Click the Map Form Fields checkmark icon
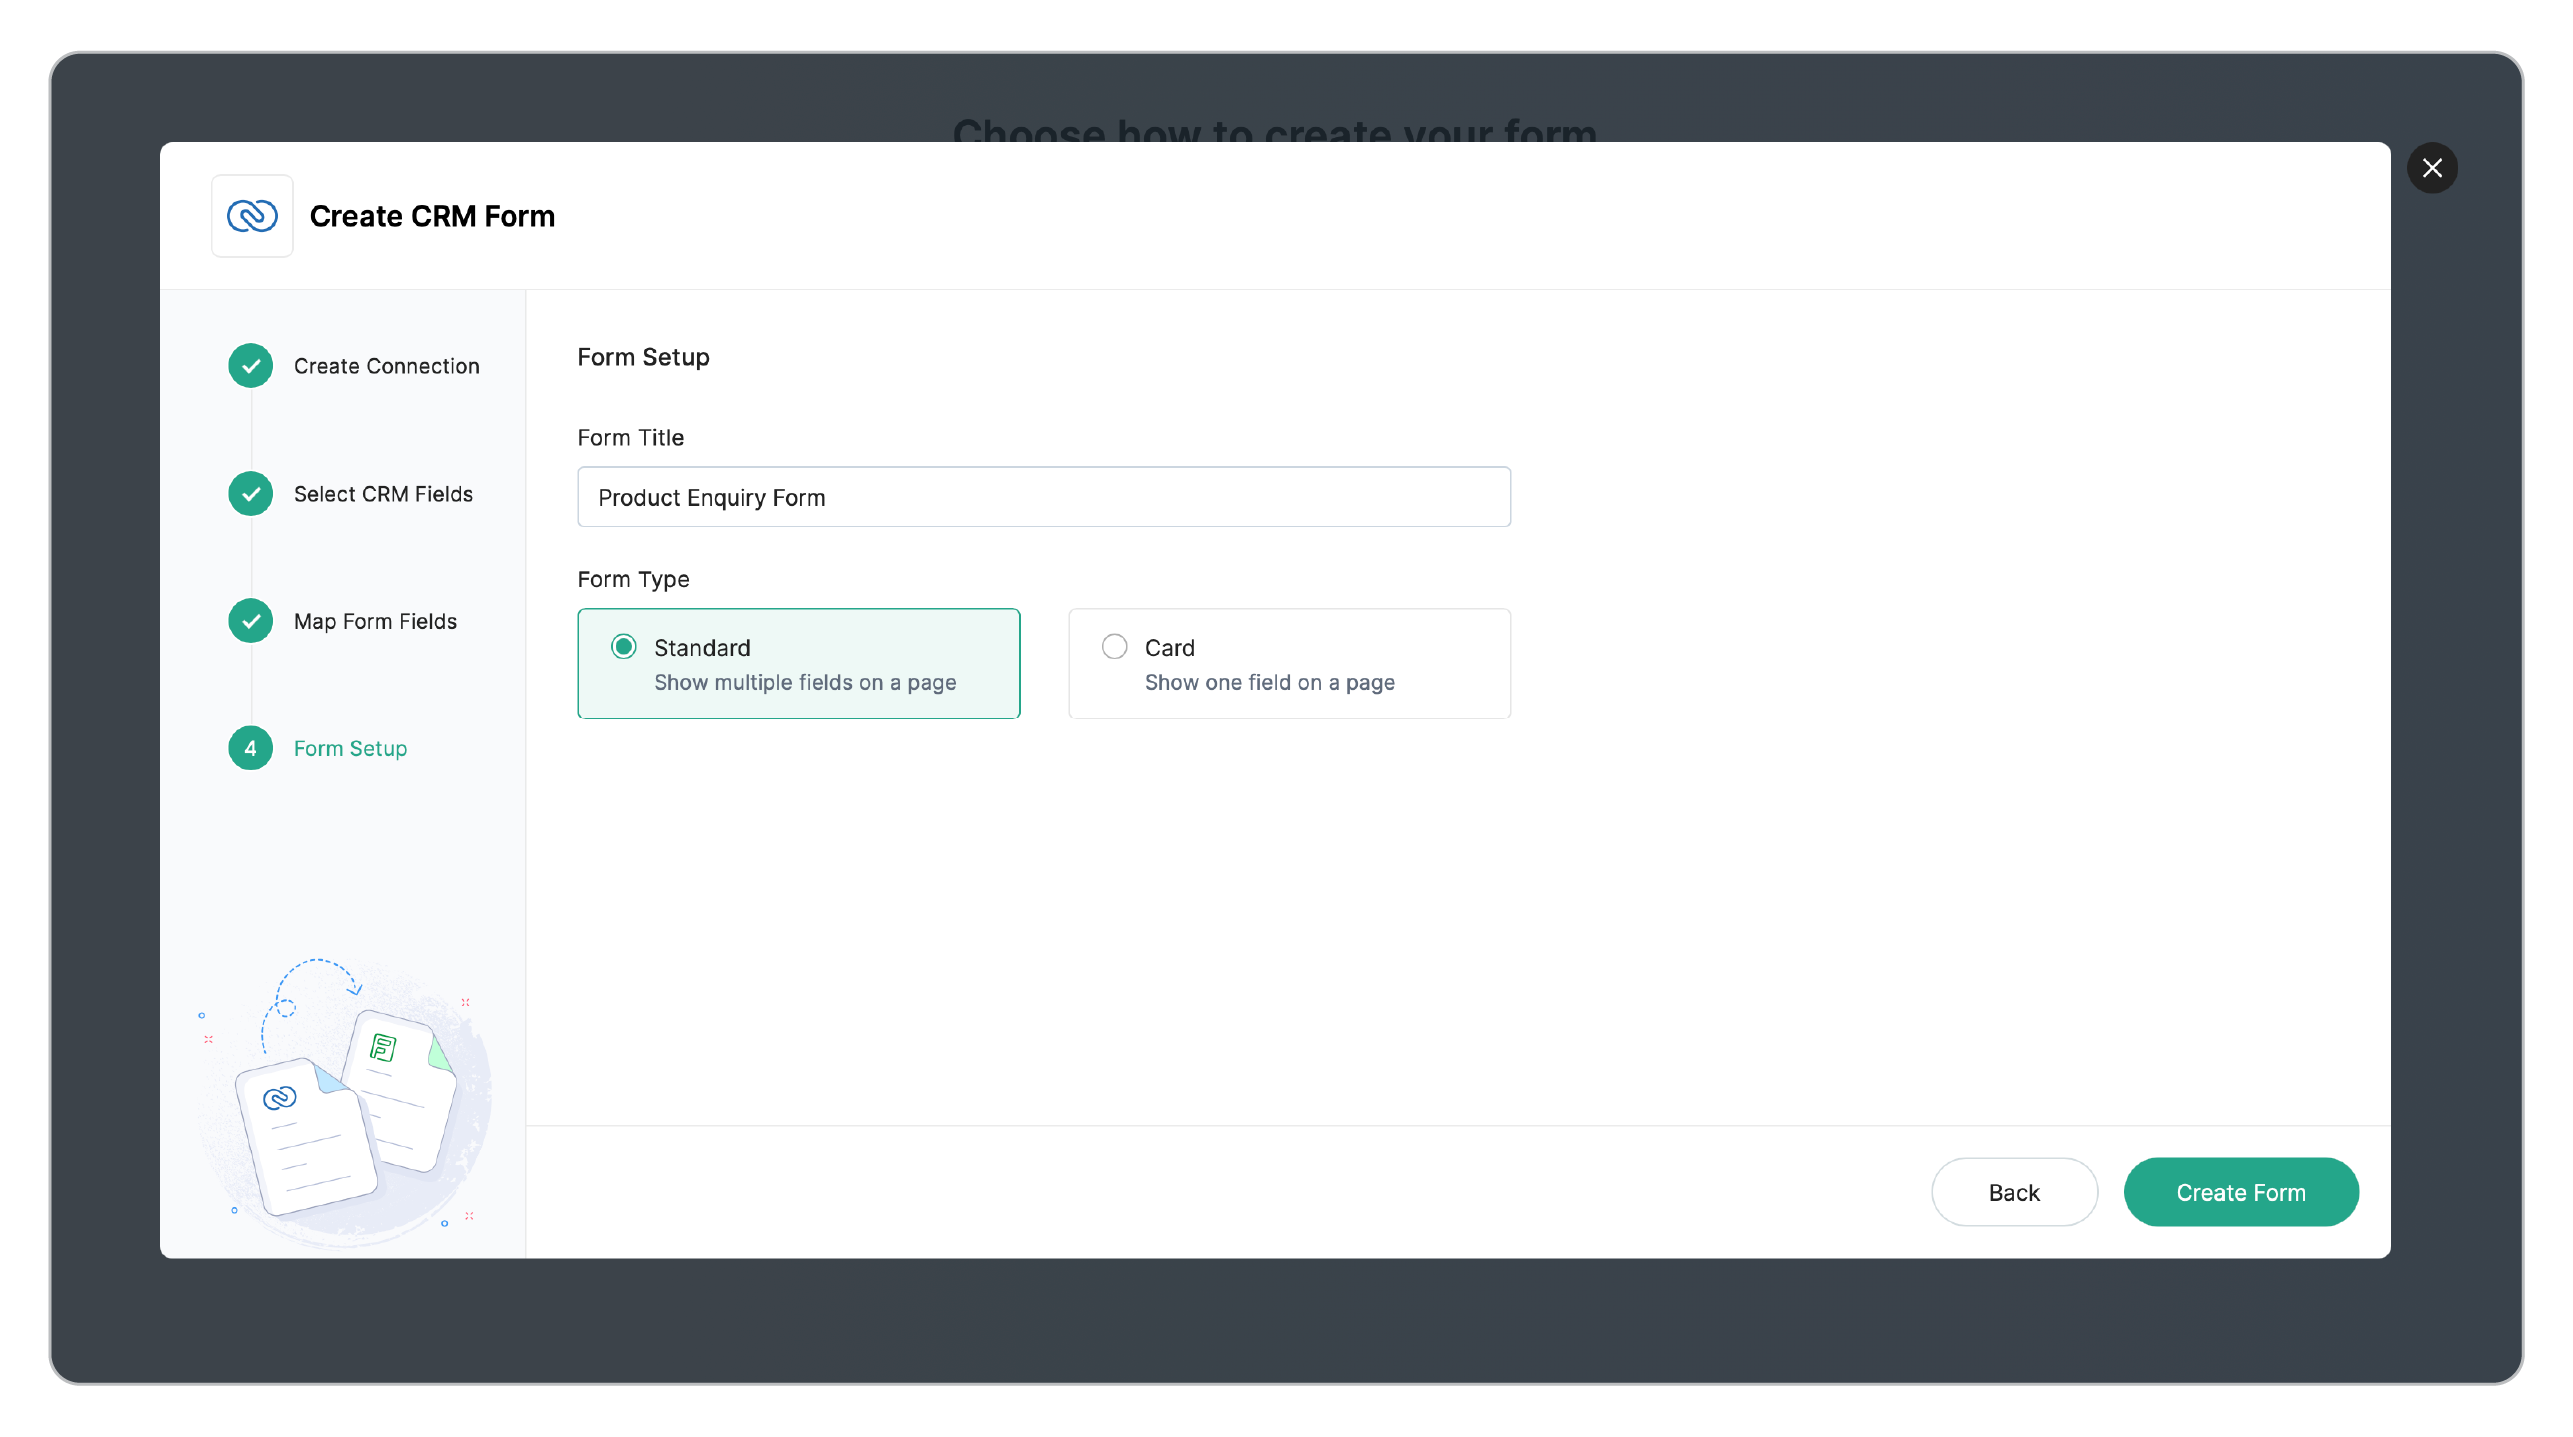The width and height of the screenshot is (2573, 1437). point(249,621)
